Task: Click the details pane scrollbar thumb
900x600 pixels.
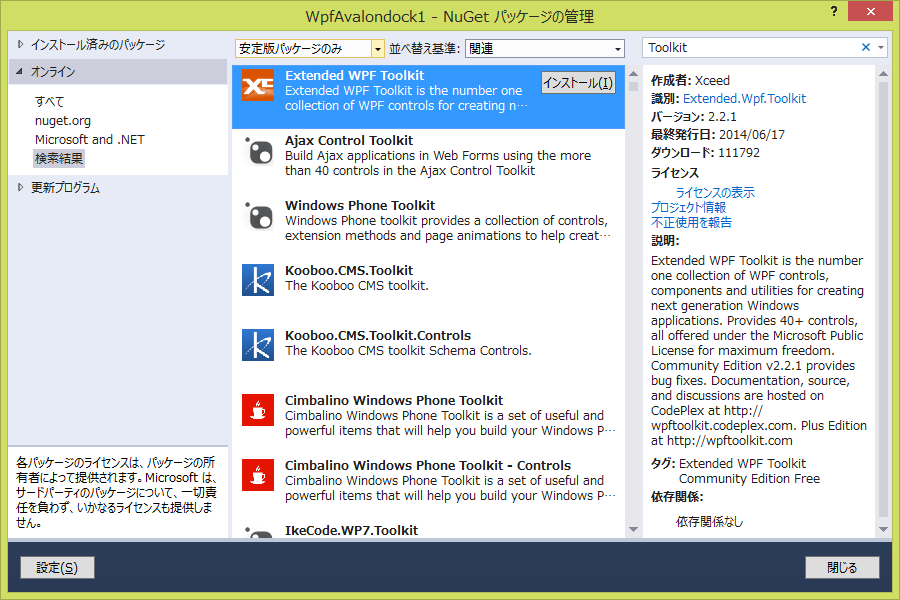Action: pos(883,299)
